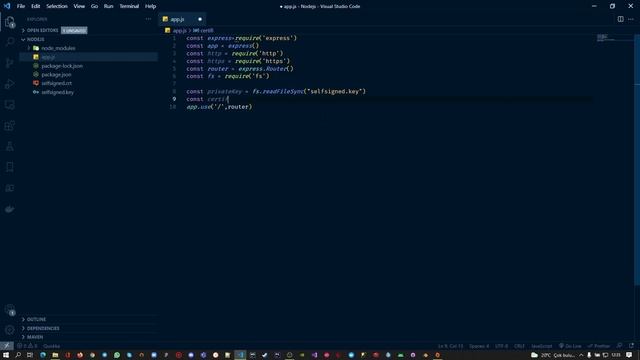Open the Run and Debug view
The height and width of the screenshot is (360, 640).
[x=9, y=84]
